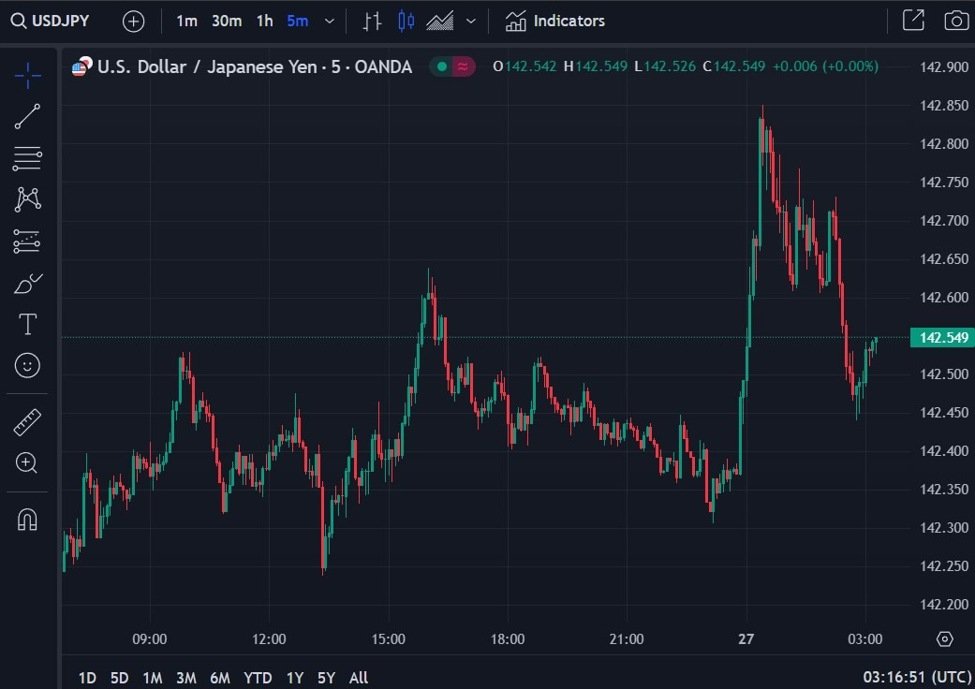Switch to the 1h timeframe
Screen dimensions: 975x689
point(265,21)
